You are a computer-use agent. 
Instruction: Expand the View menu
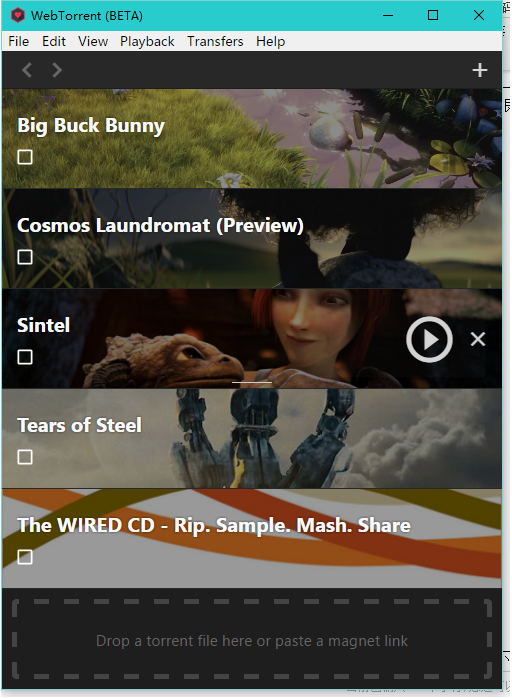(93, 41)
